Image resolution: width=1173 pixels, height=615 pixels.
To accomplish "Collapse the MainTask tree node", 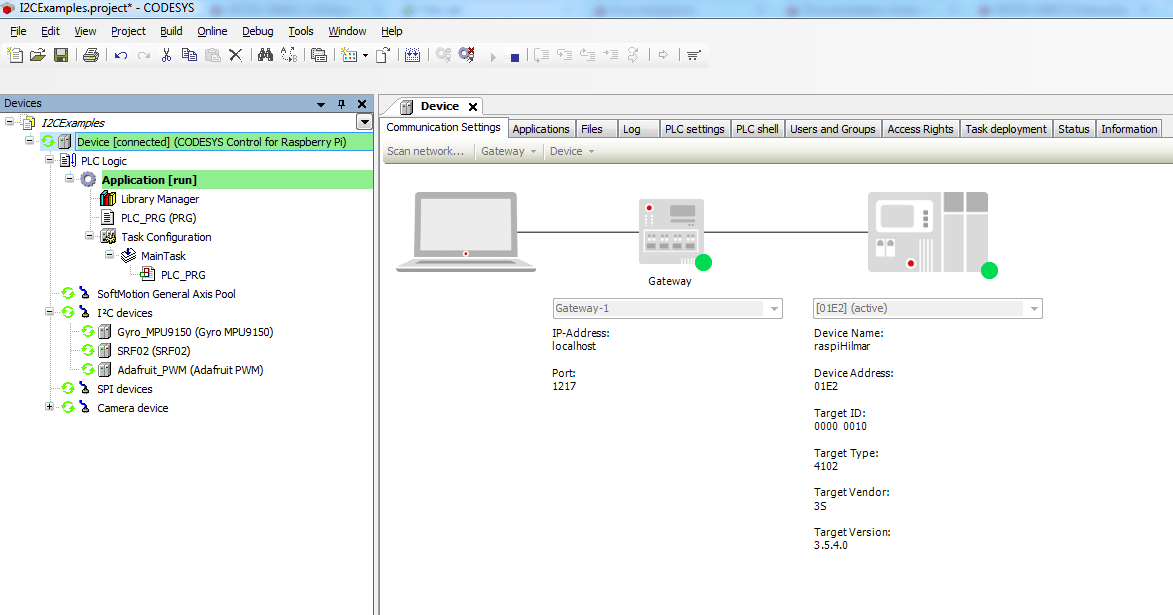I will pos(109,255).
